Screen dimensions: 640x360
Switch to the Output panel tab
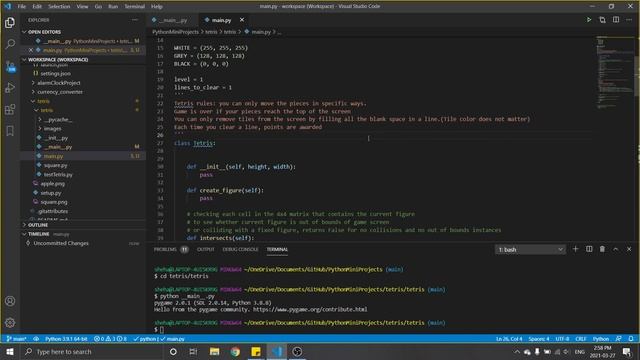[205, 249]
